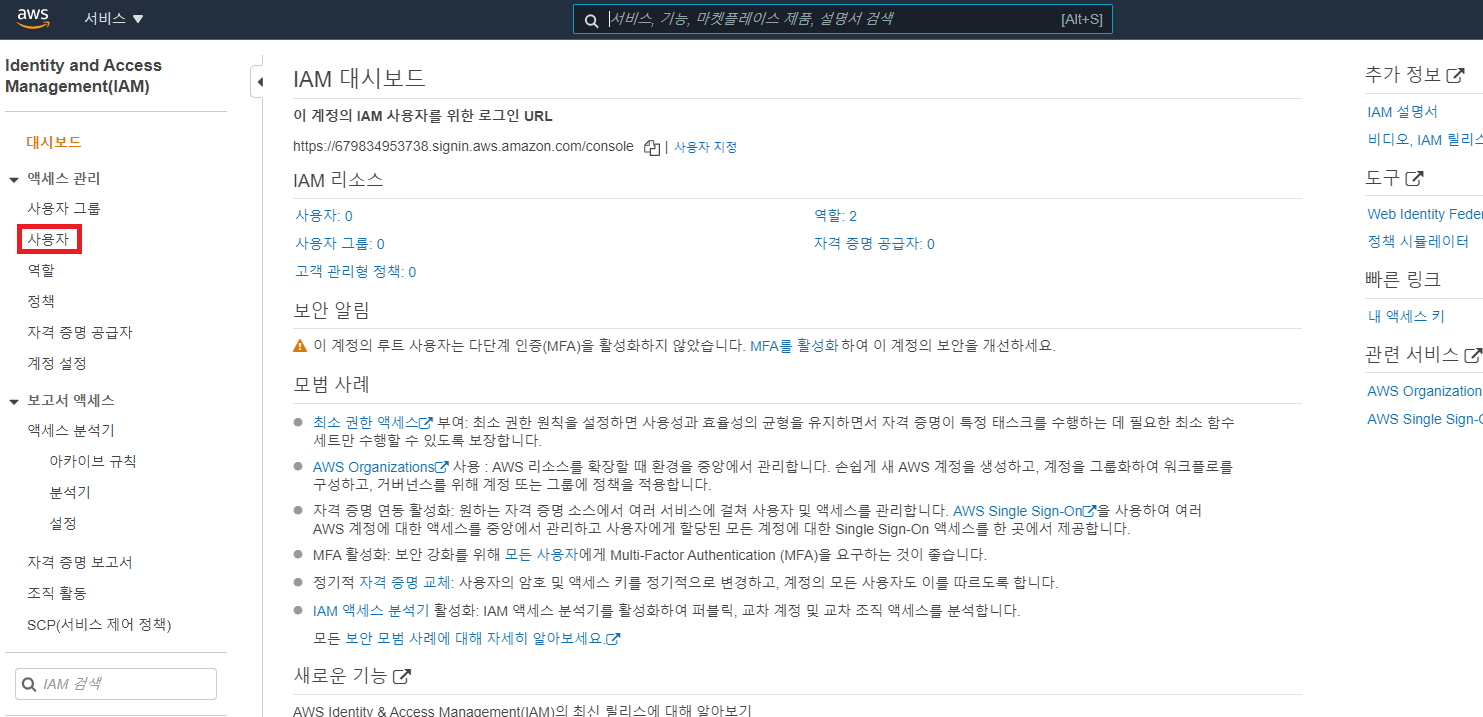Click external-link icon next to 관련 서비스

coord(1472,355)
